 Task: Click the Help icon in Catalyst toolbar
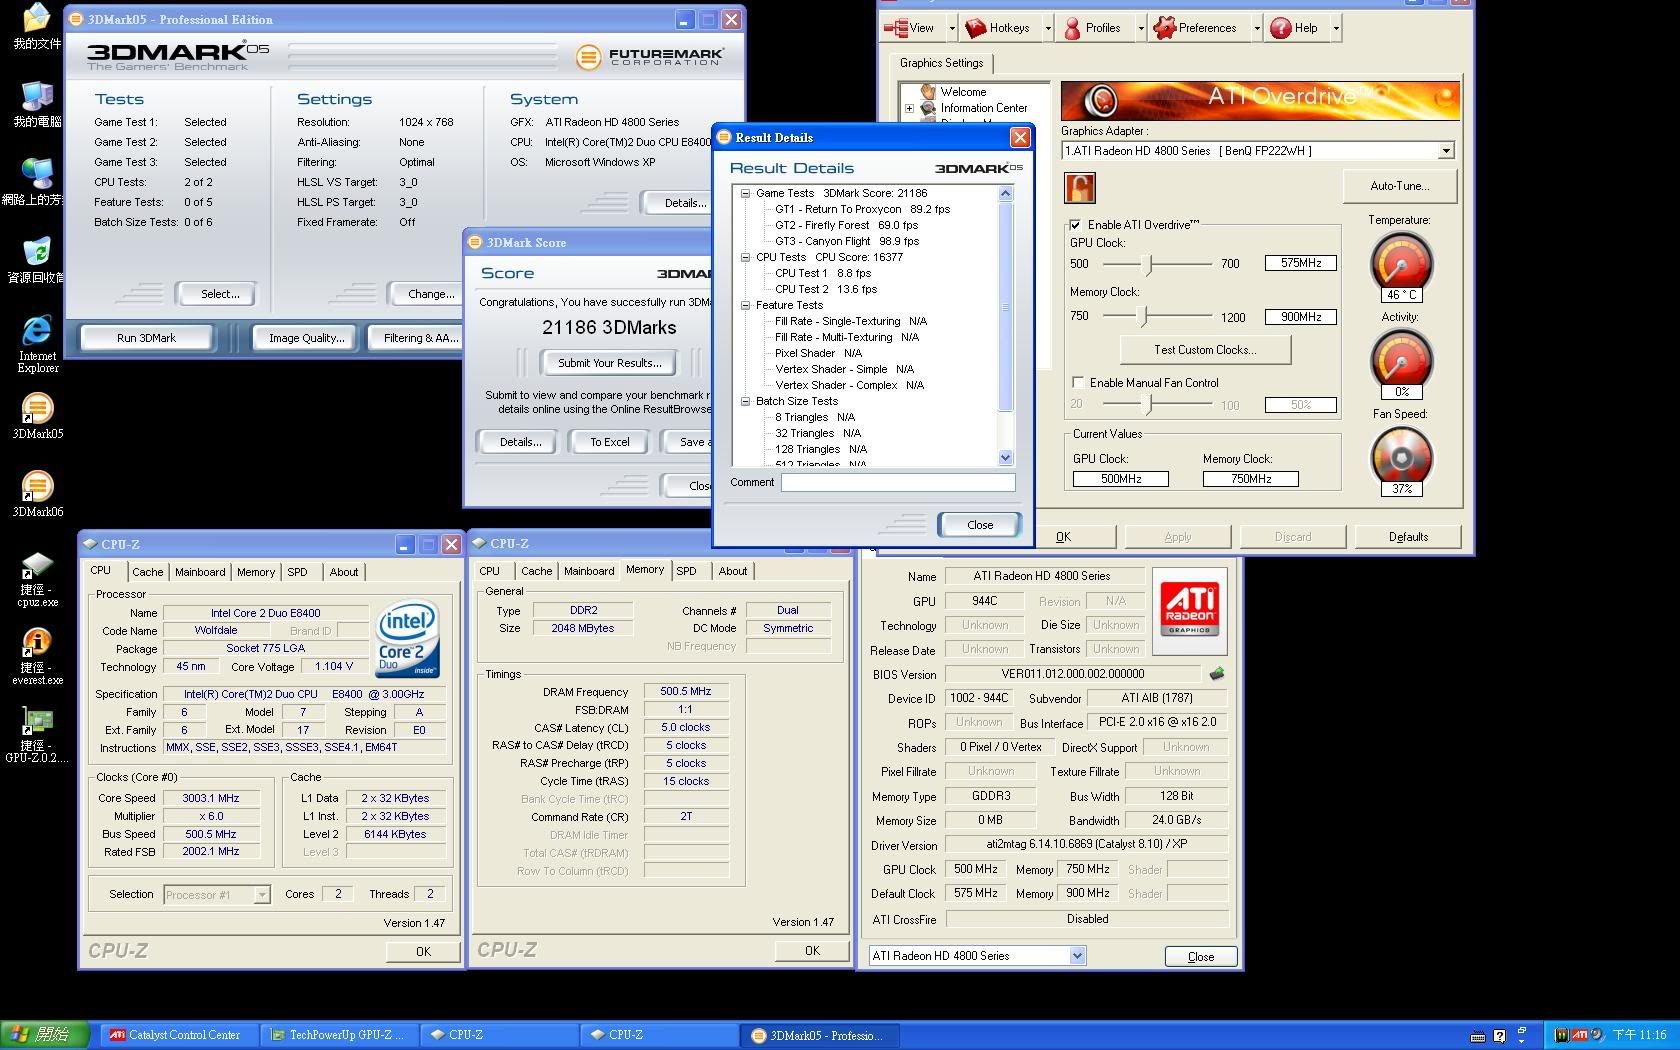click(1280, 28)
